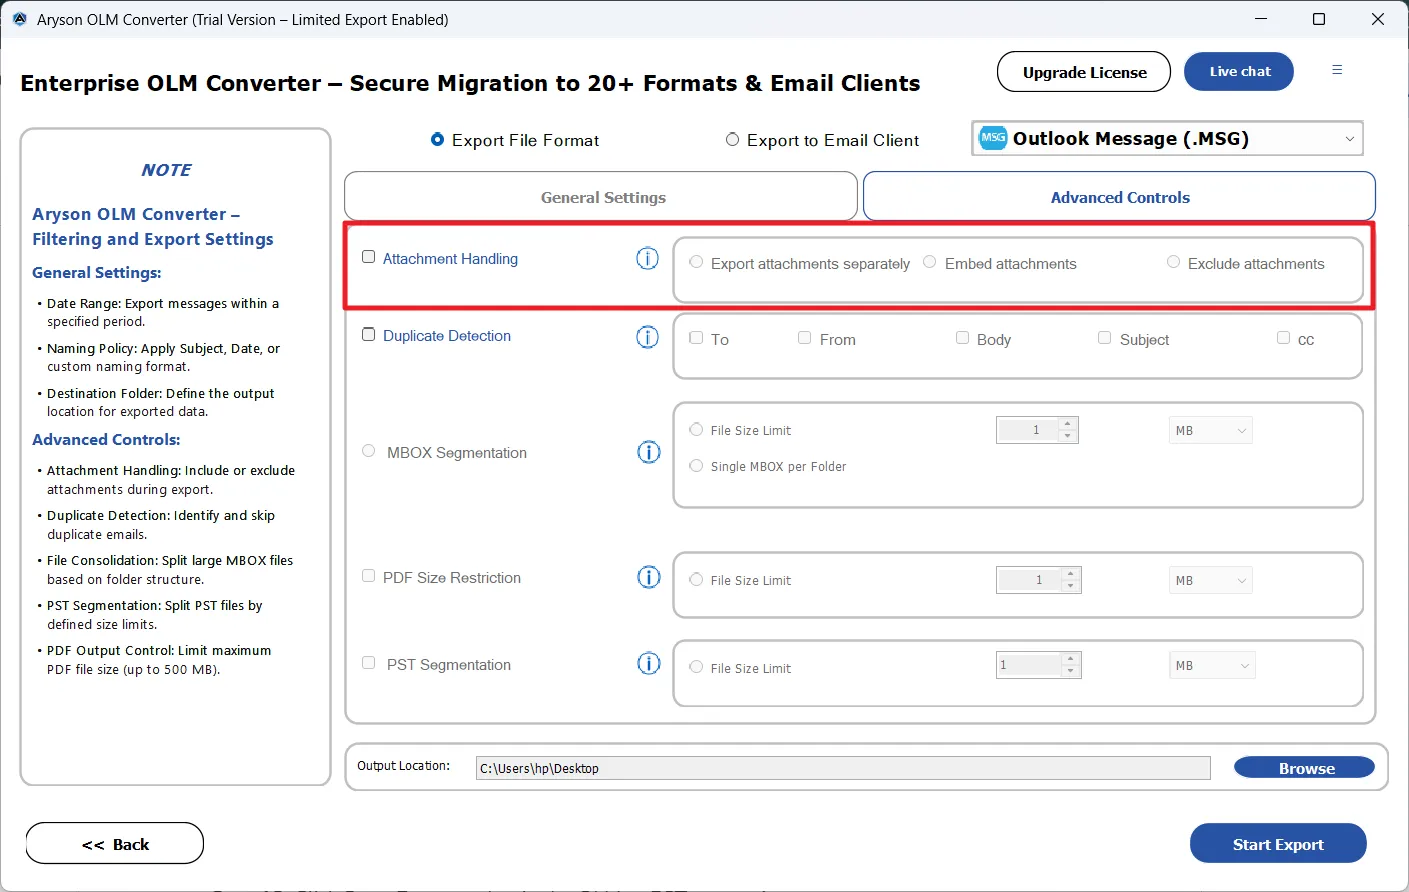Viewport: 1409px width, 892px height.
Task: Tick the Duplicate Detection checkbox
Action: [369, 335]
